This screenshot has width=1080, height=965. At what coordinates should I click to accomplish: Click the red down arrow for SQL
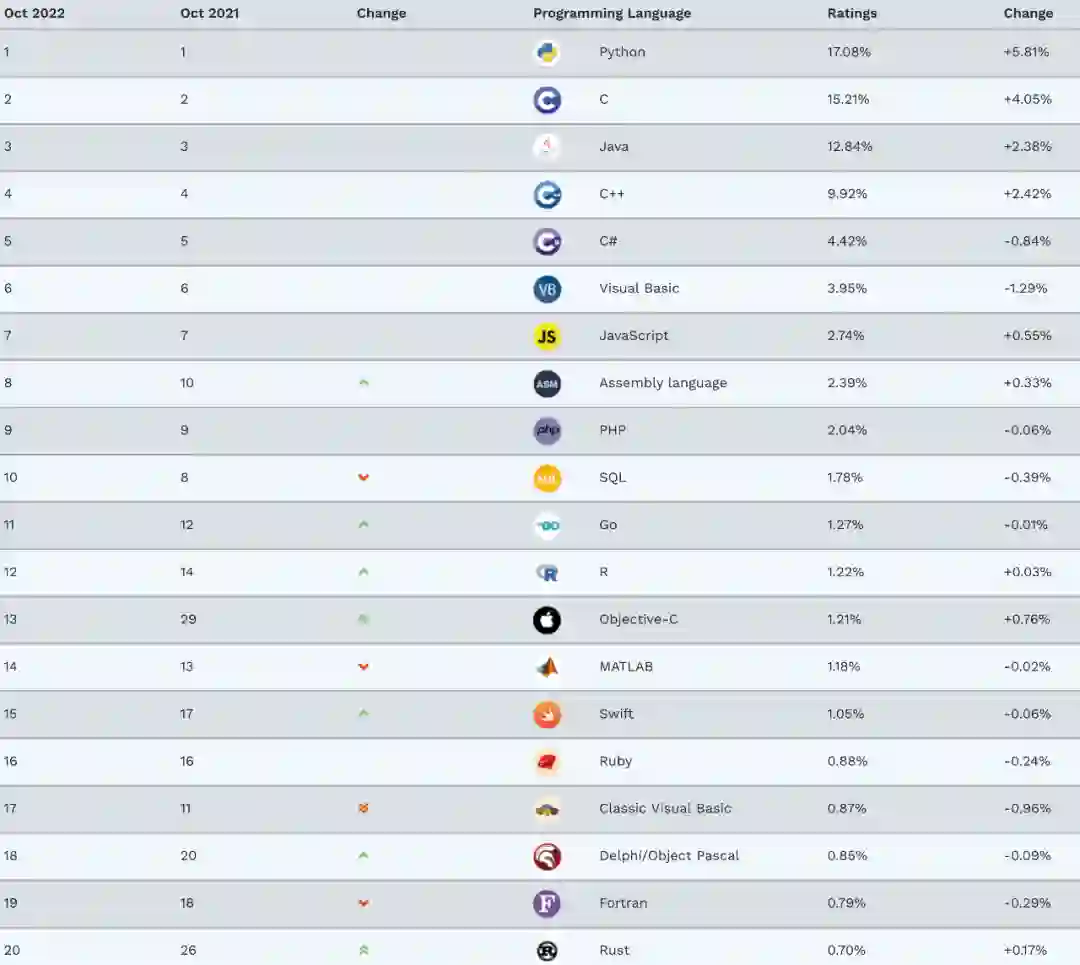pos(364,478)
